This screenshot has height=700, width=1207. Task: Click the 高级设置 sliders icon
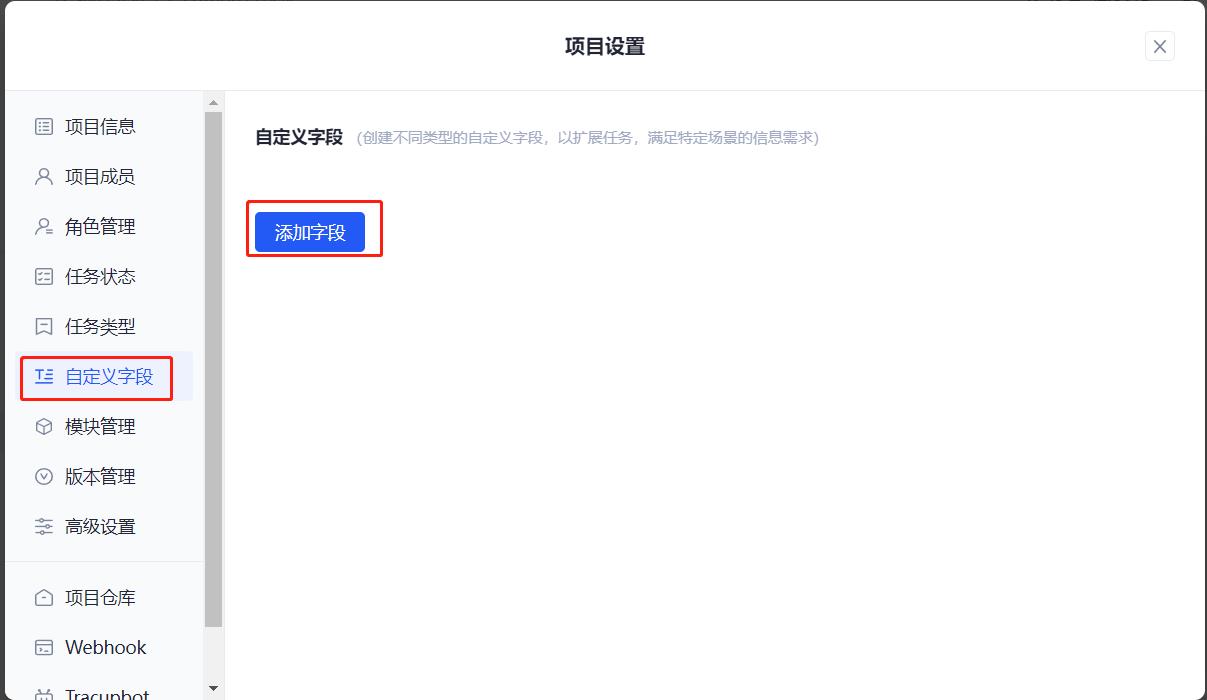click(x=43, y=527)
